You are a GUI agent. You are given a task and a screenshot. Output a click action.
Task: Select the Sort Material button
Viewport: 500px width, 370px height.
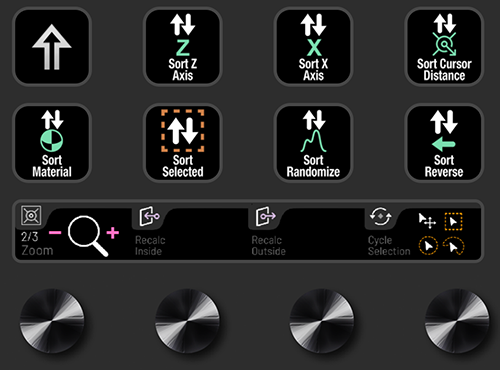click(52, 143)
